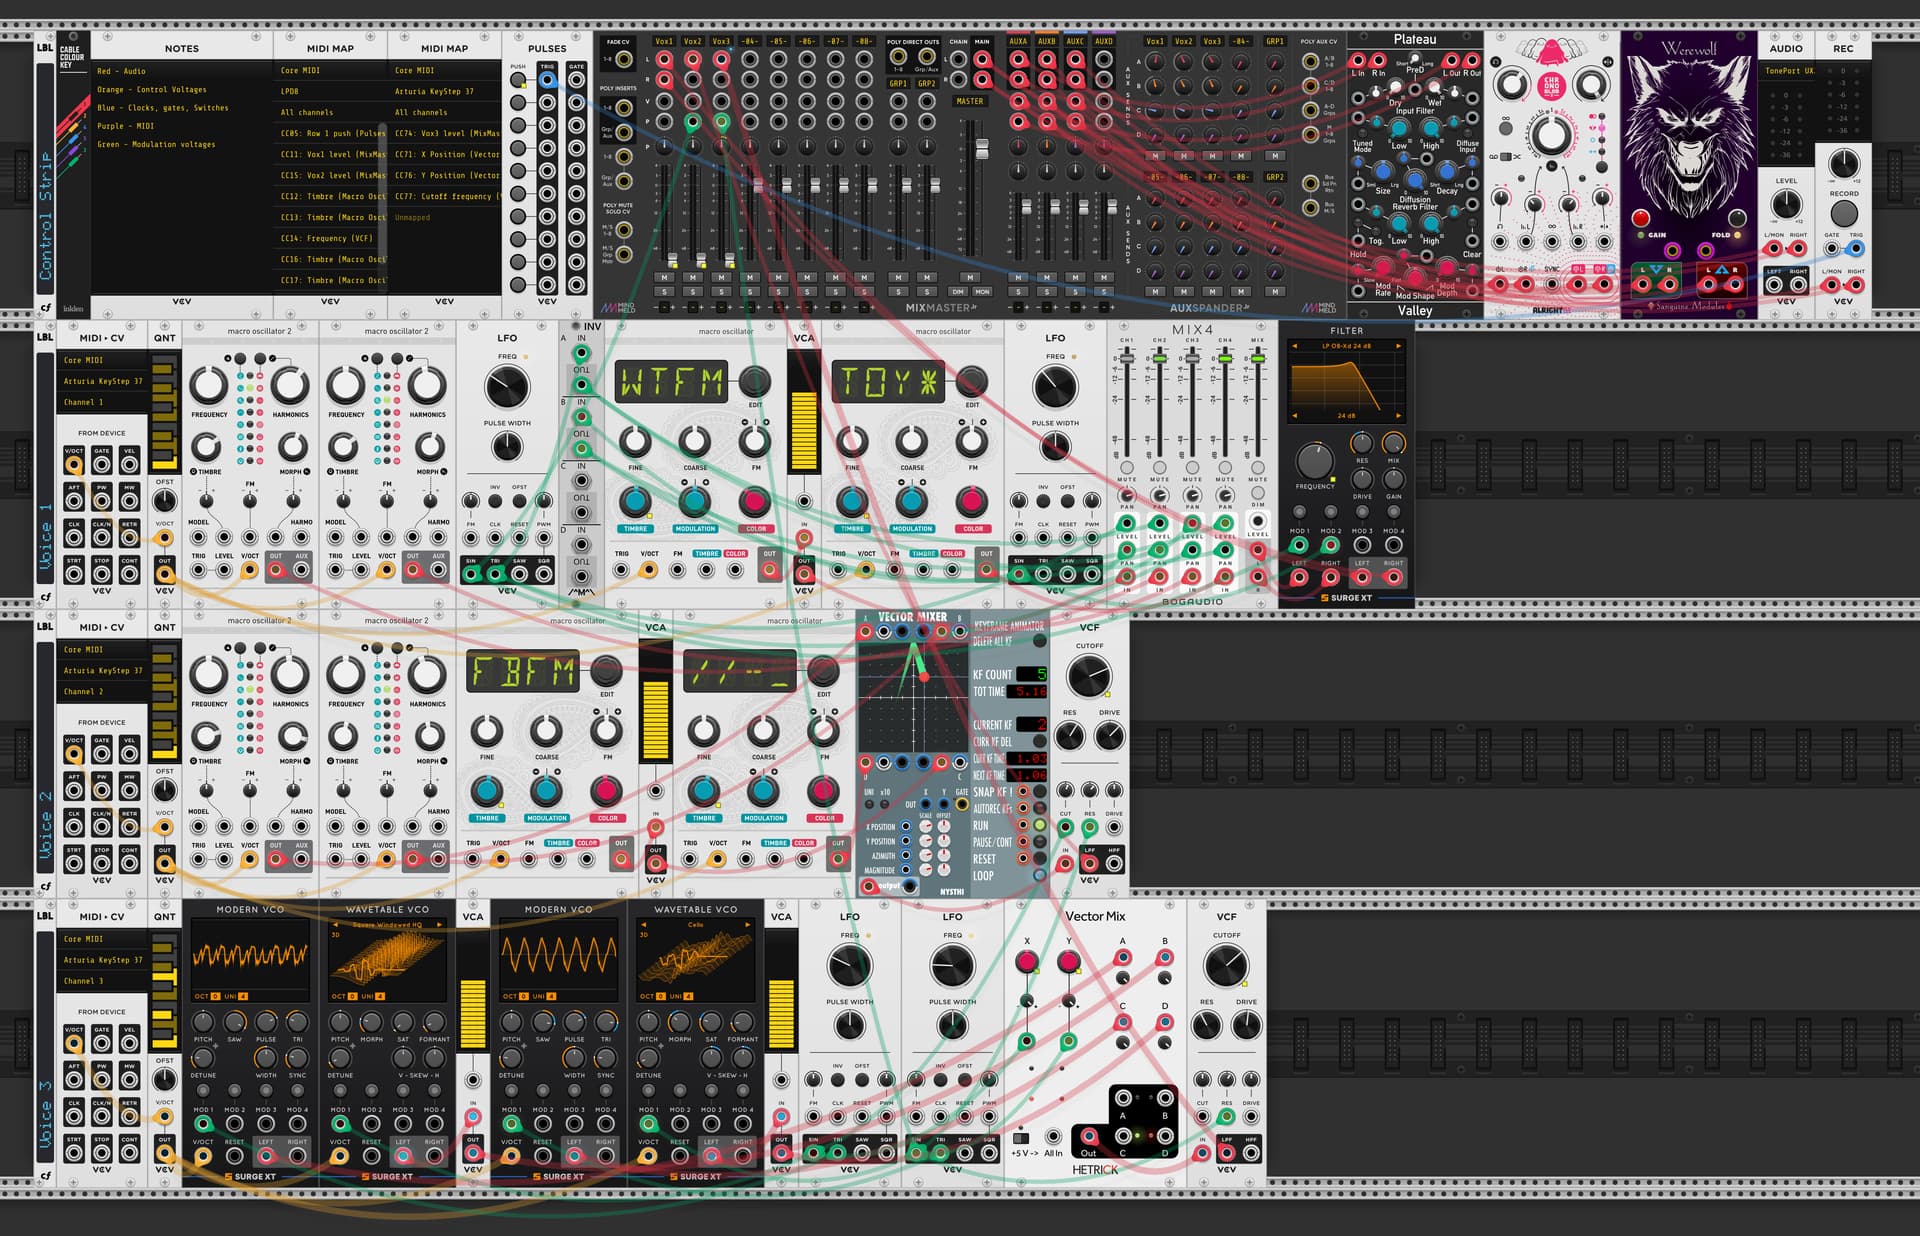
Task: Click Voice 1 MIDI-CV V/OCT output jack
Action: 74,464
